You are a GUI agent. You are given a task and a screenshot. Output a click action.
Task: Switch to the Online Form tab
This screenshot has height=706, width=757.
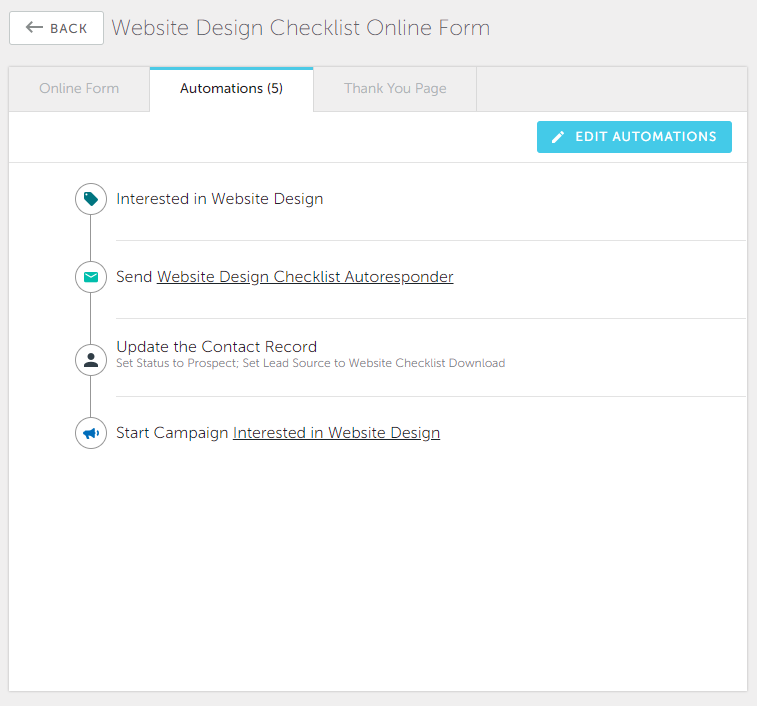[x=79, y=89]
